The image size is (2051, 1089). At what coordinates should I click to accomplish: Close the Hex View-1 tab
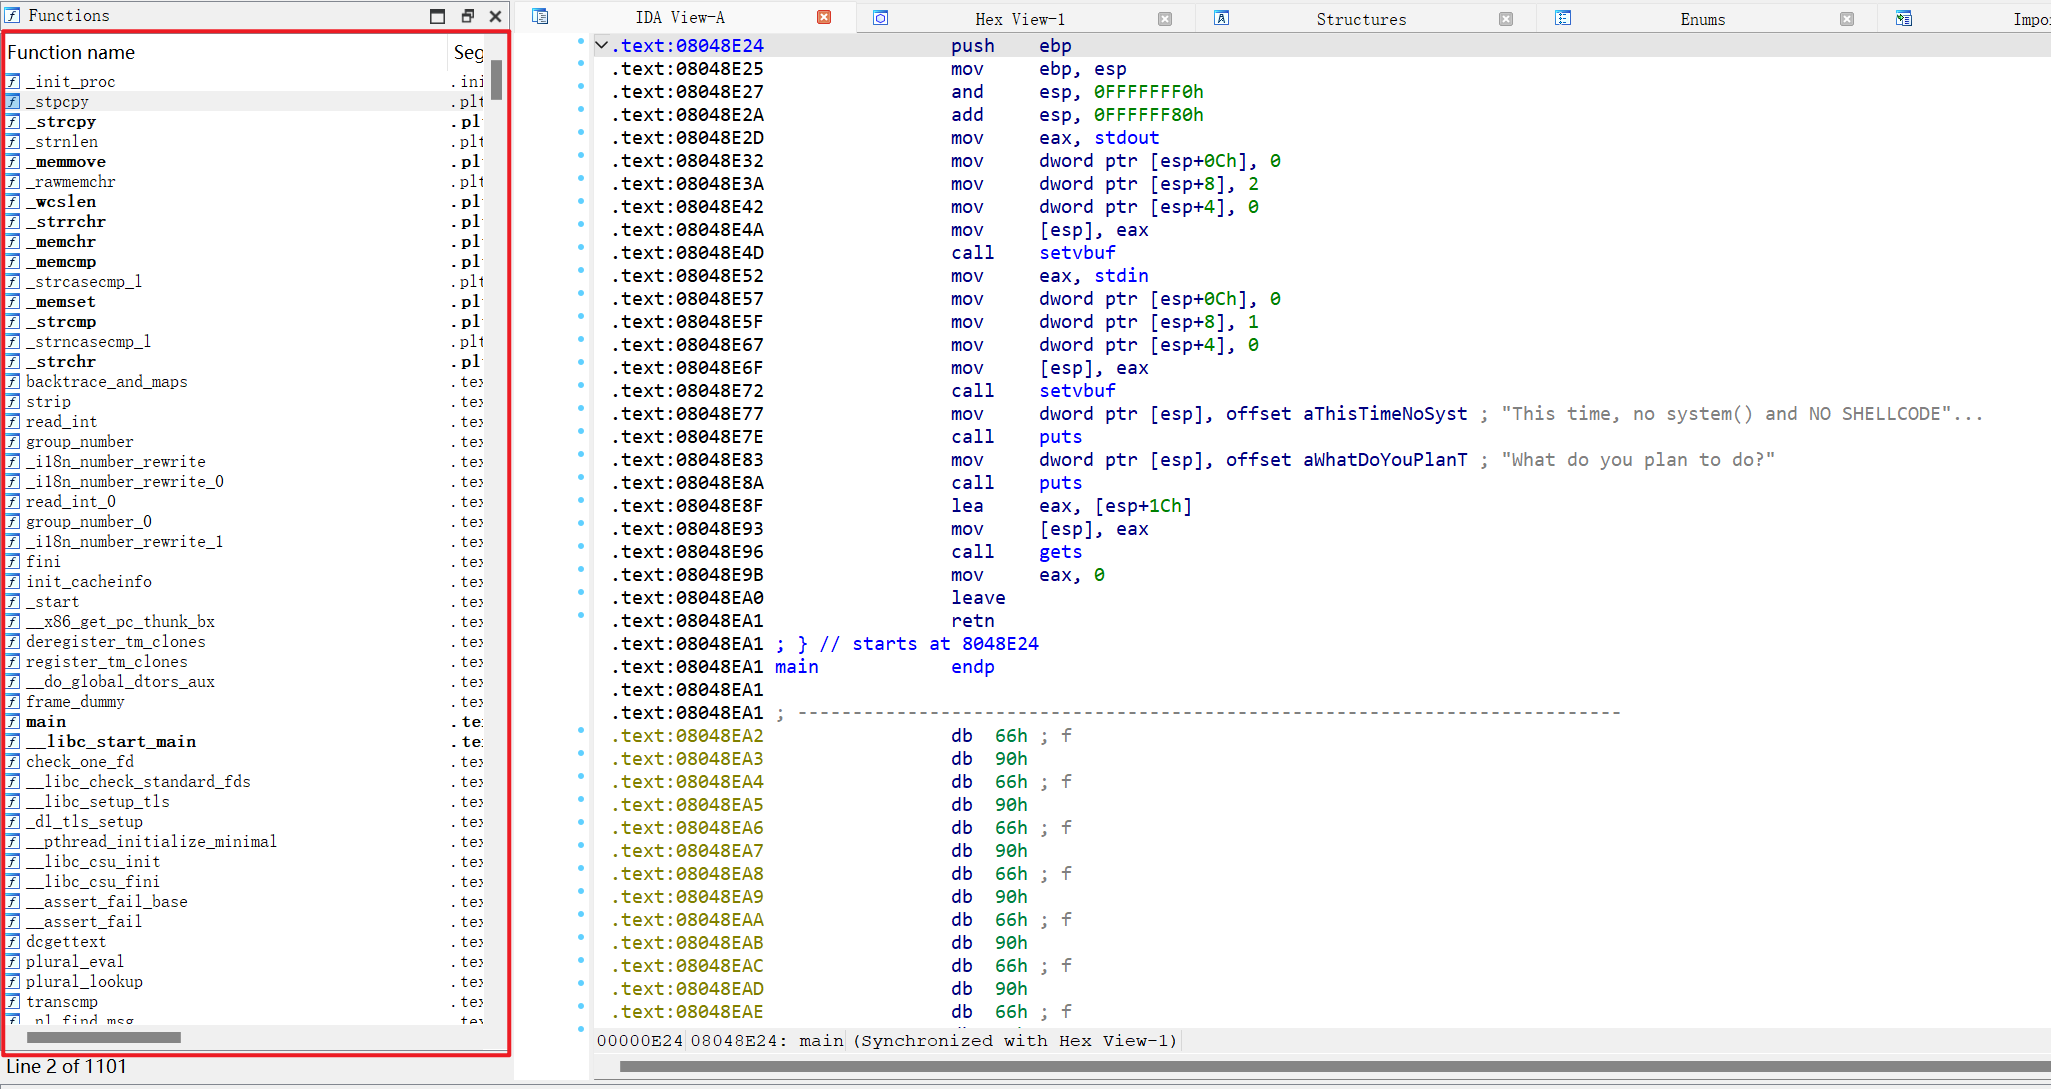pos(1165,19)
